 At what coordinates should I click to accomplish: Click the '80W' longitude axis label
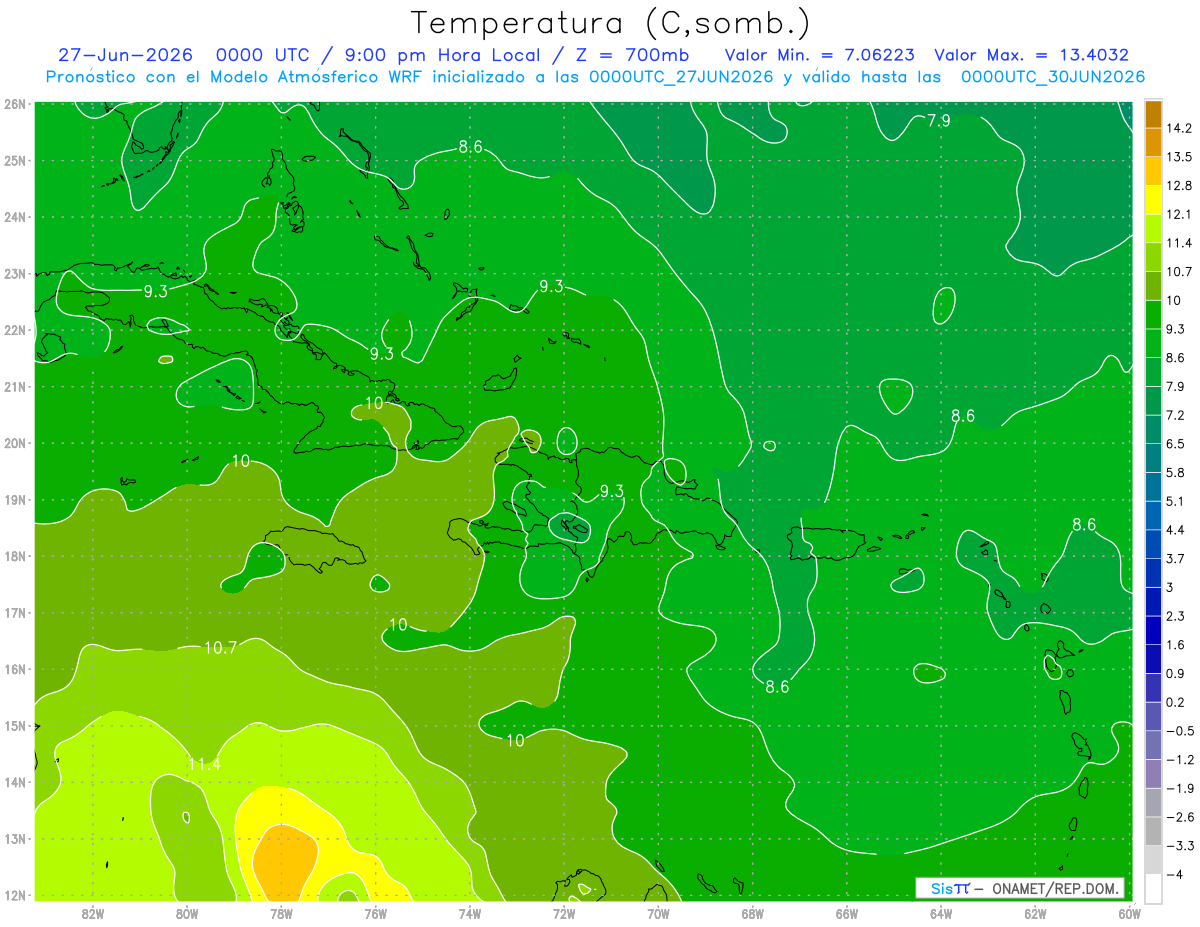pyautogui.click(x=187, y=913)
